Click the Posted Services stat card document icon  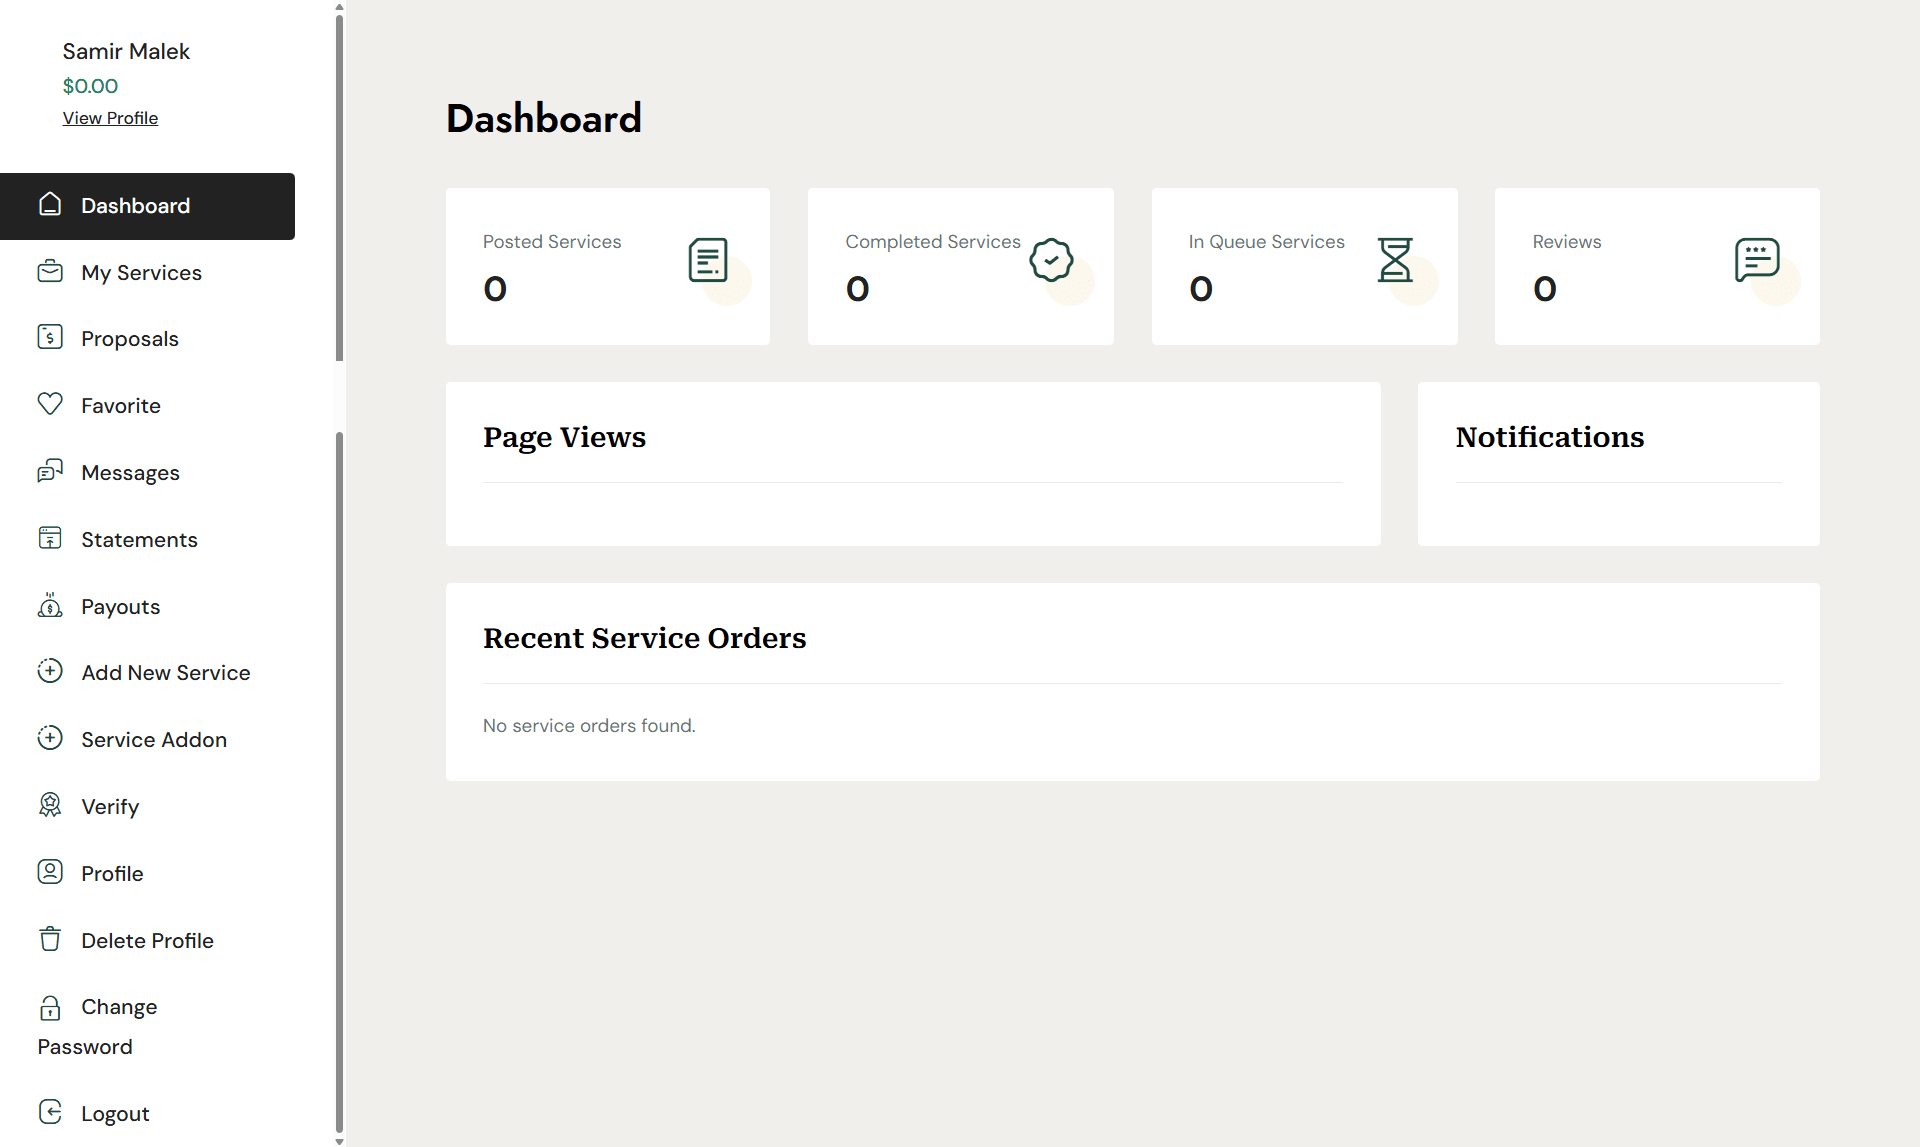point(708,260)
